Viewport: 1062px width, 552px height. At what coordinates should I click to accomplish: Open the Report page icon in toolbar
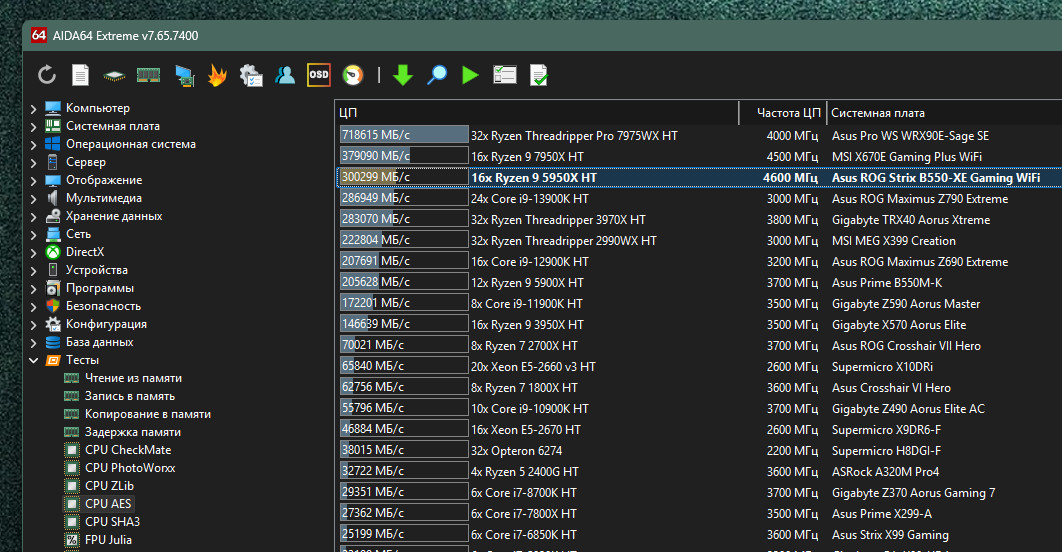[81, 75]
